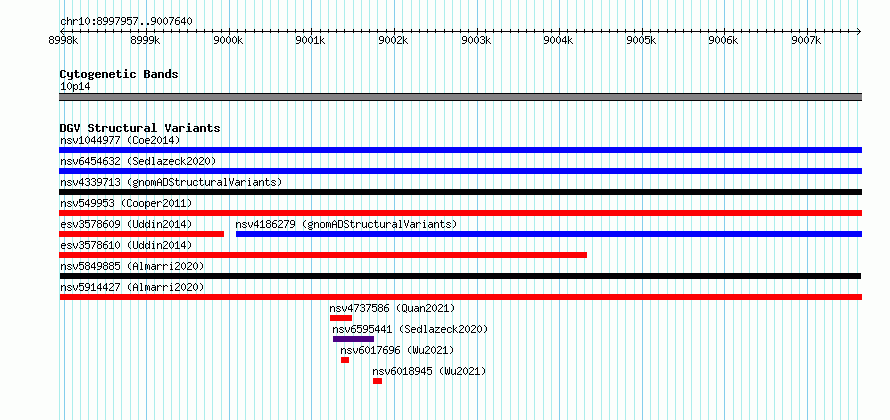Open the nsv6454632 (Sedlazeck2020) label
The height and width of the screenshot is (420, 890).
click(138, 161)
